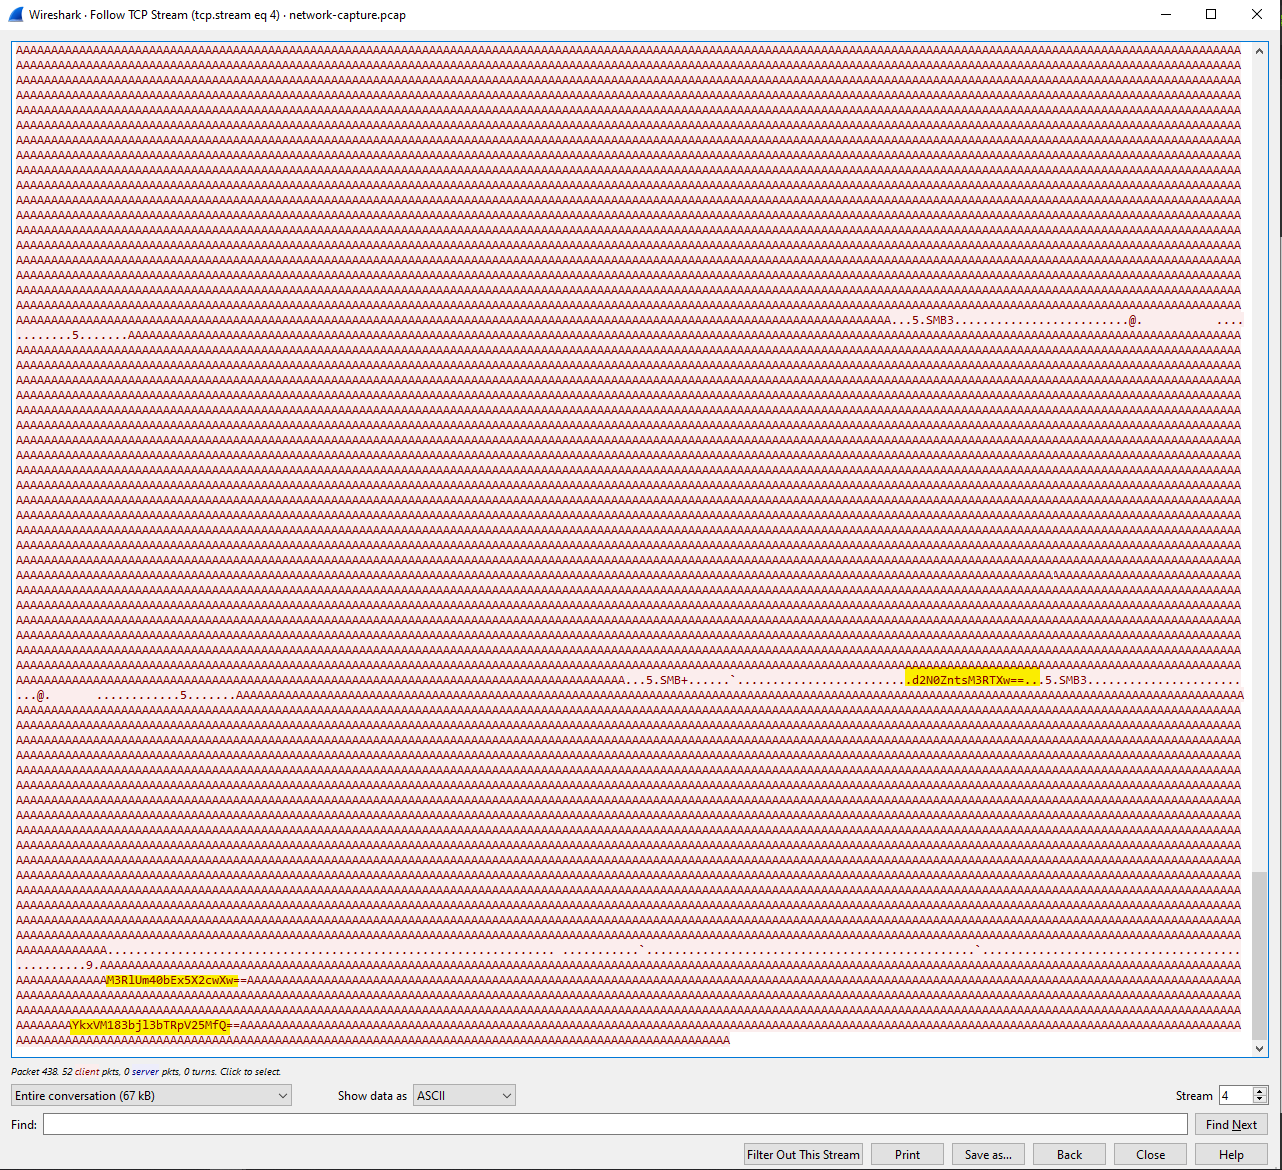This screenshot has height=1170, width=1282.
Task: Click the first SMB3 text in stream
Action: point(940,320)
